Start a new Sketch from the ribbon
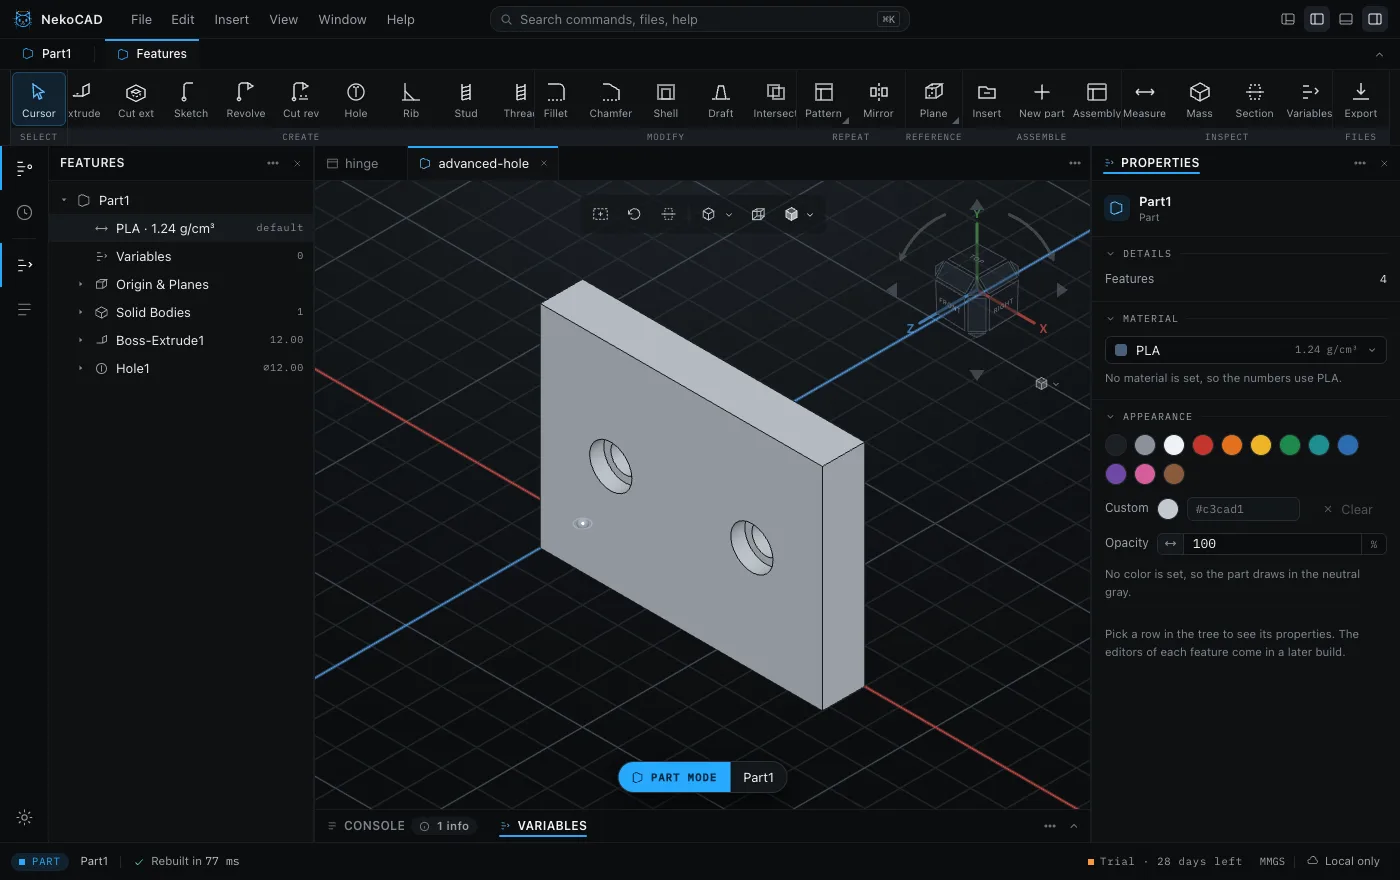This screenshot has width=1400, height=880. (x=191, y=100)
